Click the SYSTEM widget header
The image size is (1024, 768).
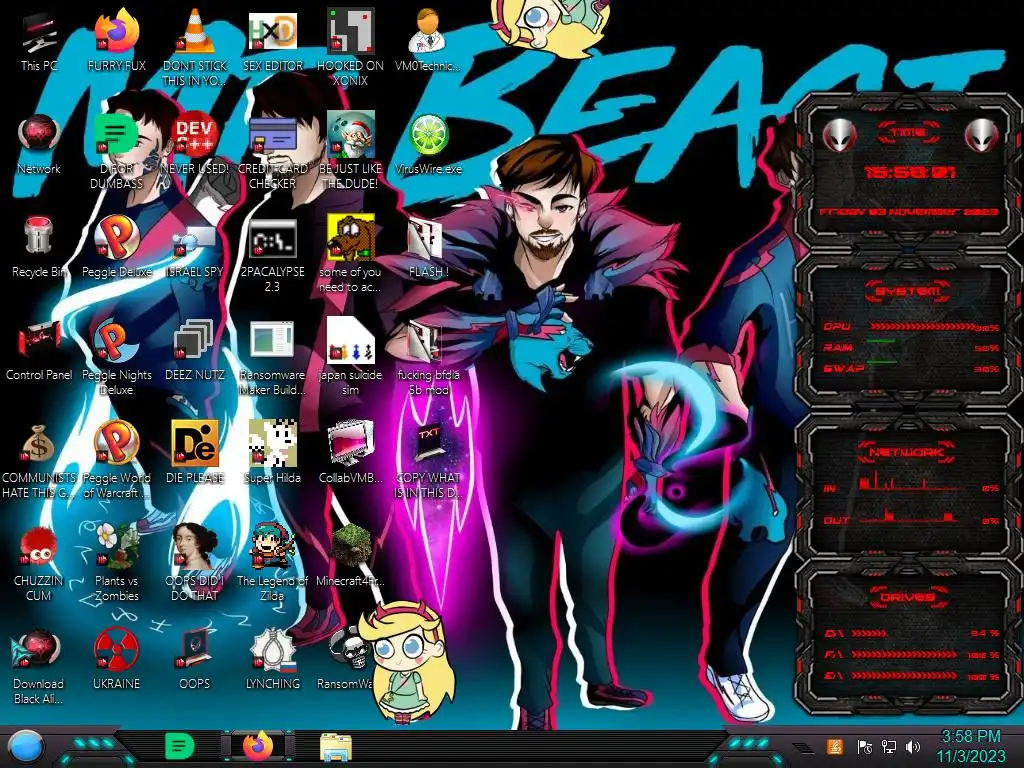[x=908, y=291]
